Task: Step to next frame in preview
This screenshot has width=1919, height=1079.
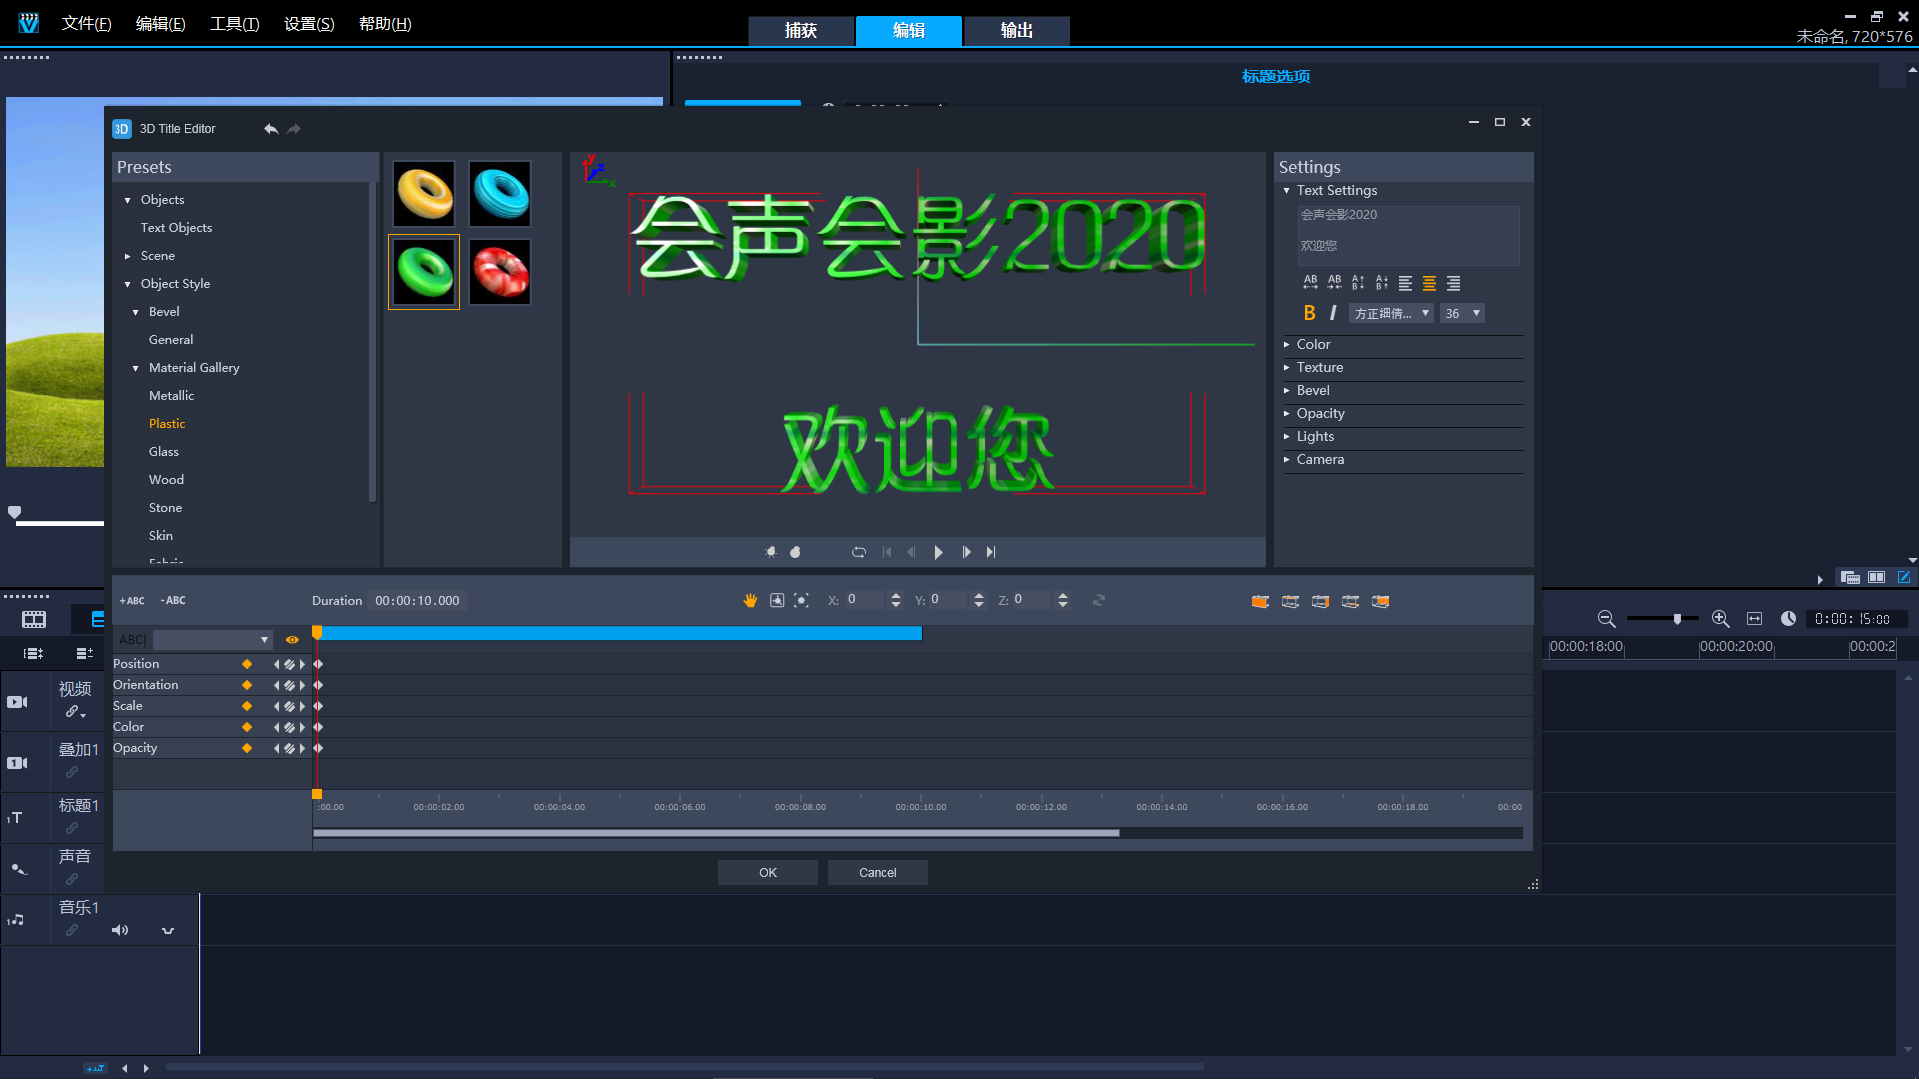Action: pos(966,552)
